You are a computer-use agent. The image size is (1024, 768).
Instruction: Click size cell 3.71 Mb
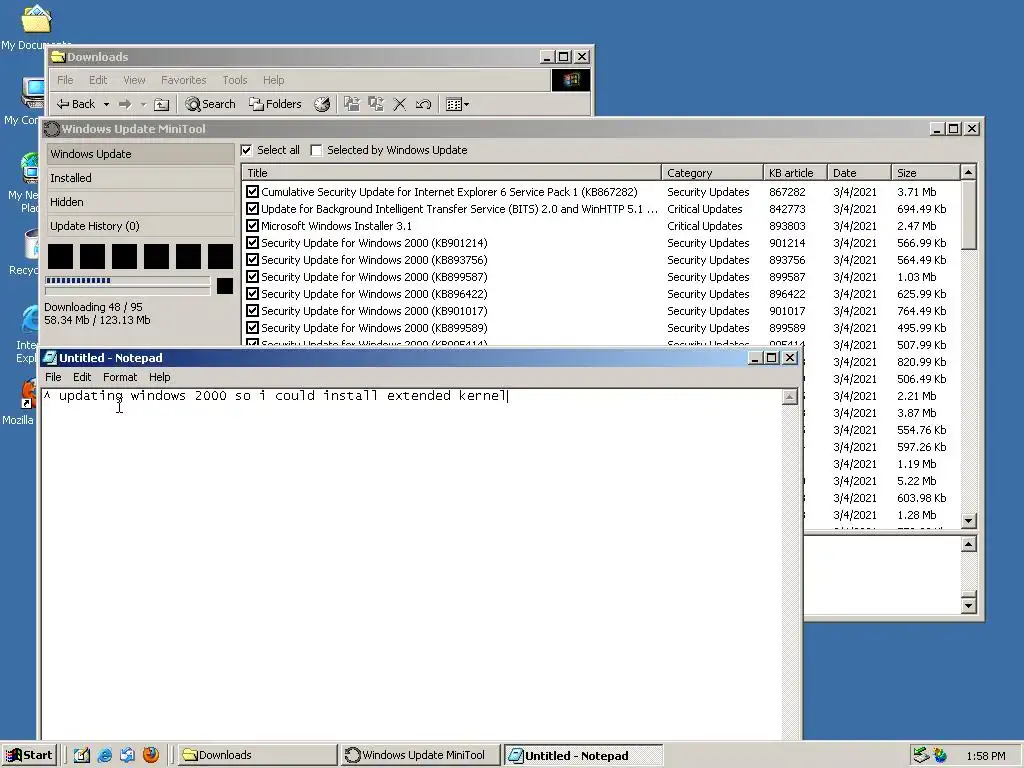[916, 192]
